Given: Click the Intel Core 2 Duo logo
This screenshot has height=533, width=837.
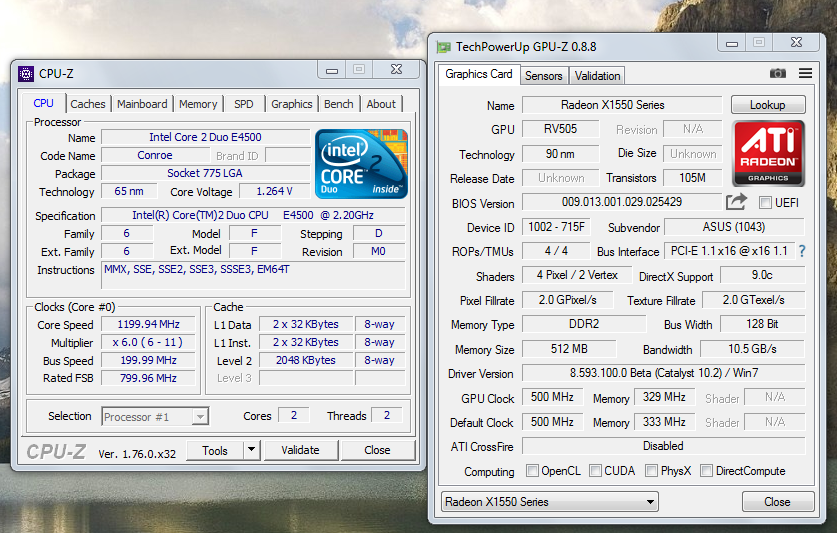Looking at the screenshot, I should (361, 162).
